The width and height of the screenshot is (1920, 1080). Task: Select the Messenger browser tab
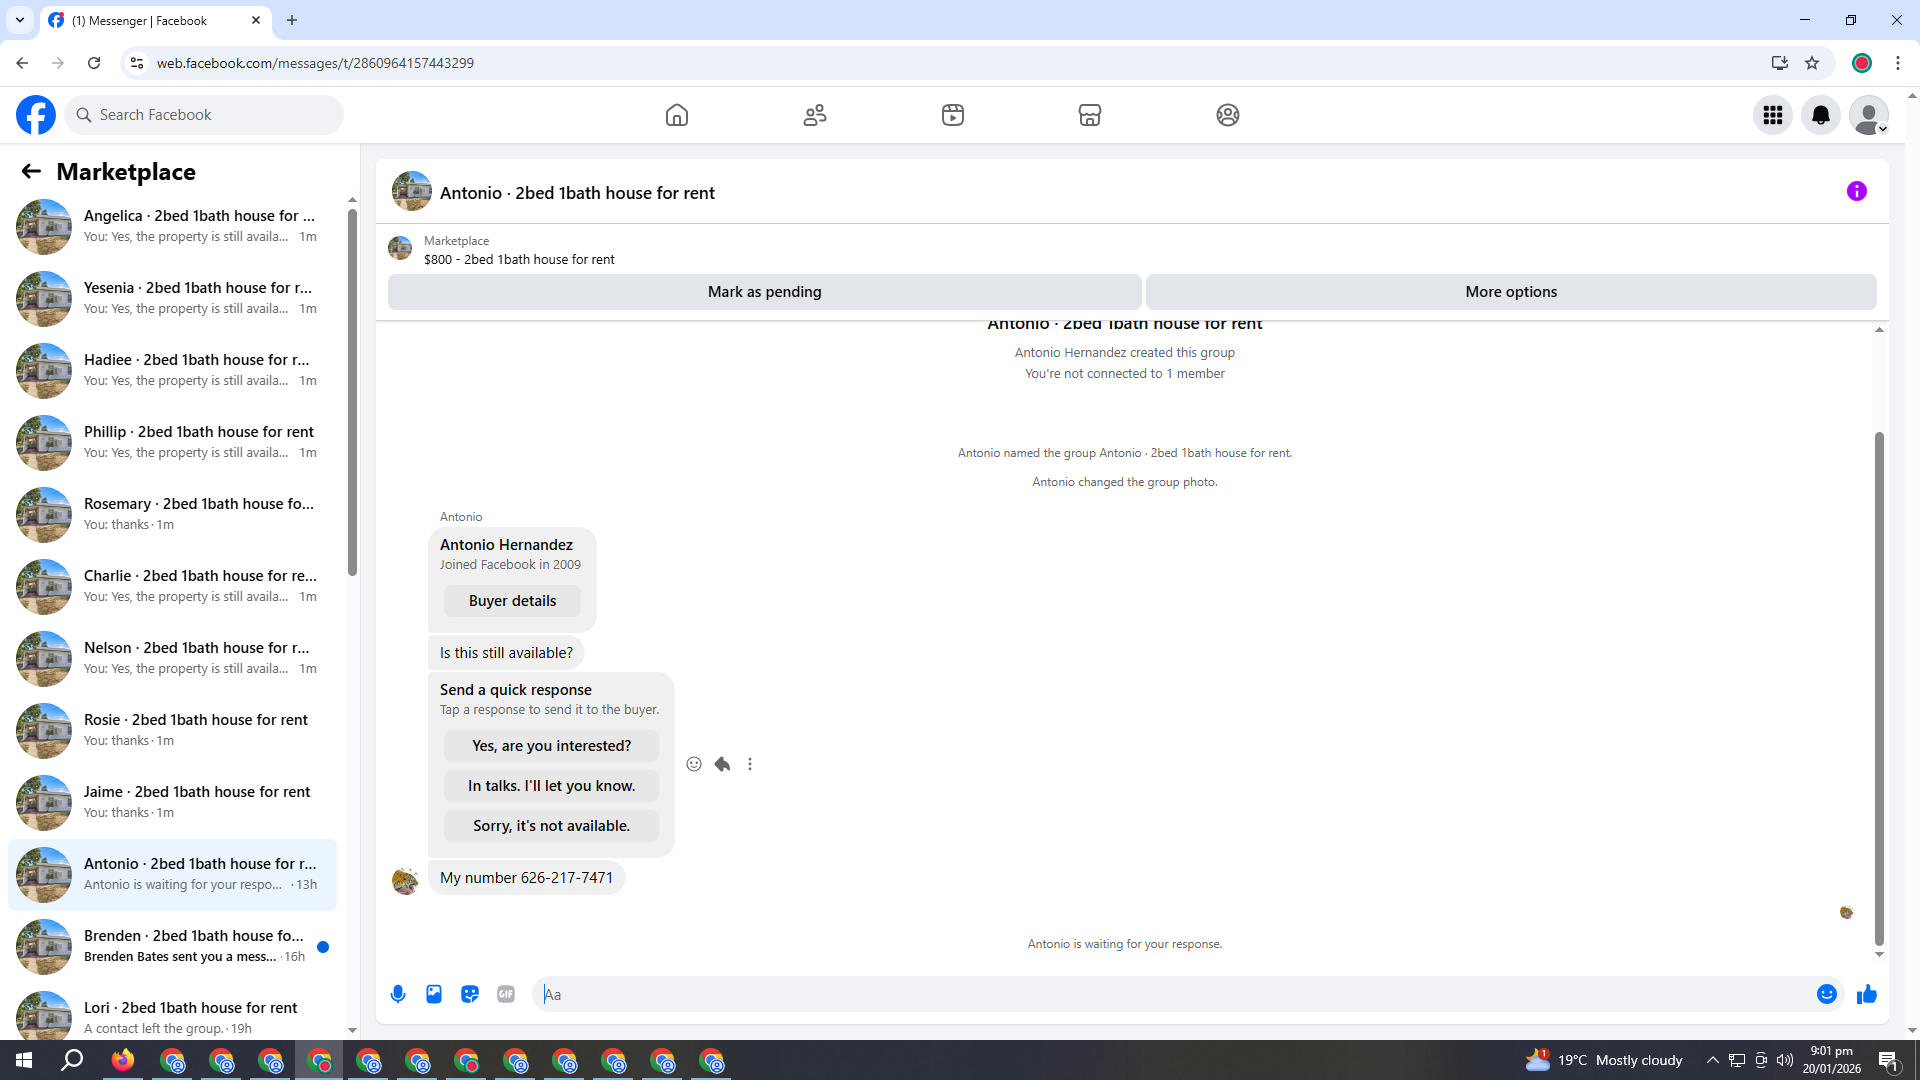coord(156,20)
